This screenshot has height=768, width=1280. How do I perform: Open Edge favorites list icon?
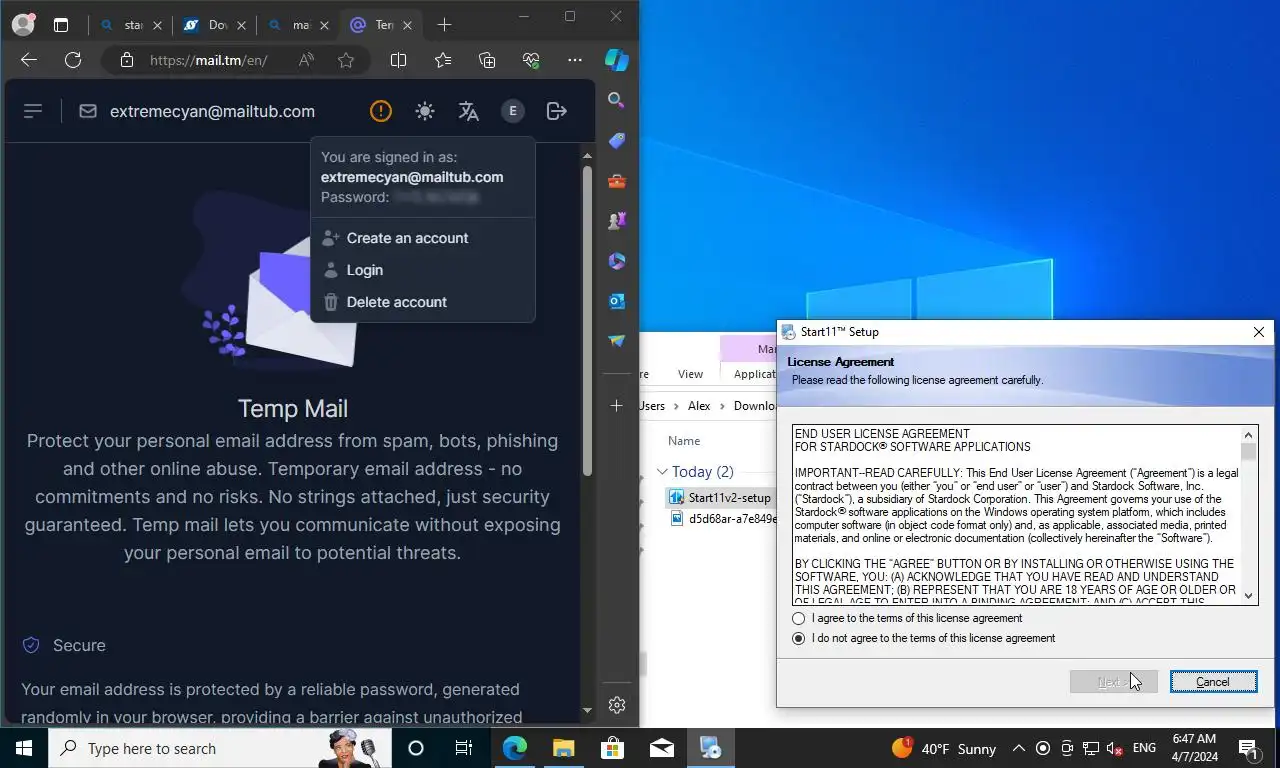[443, 60]
